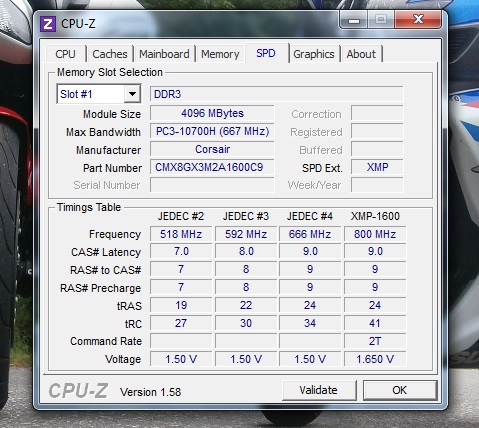
Task: Click the tRC value 41 cell
Action: click(x=375, y=323)
